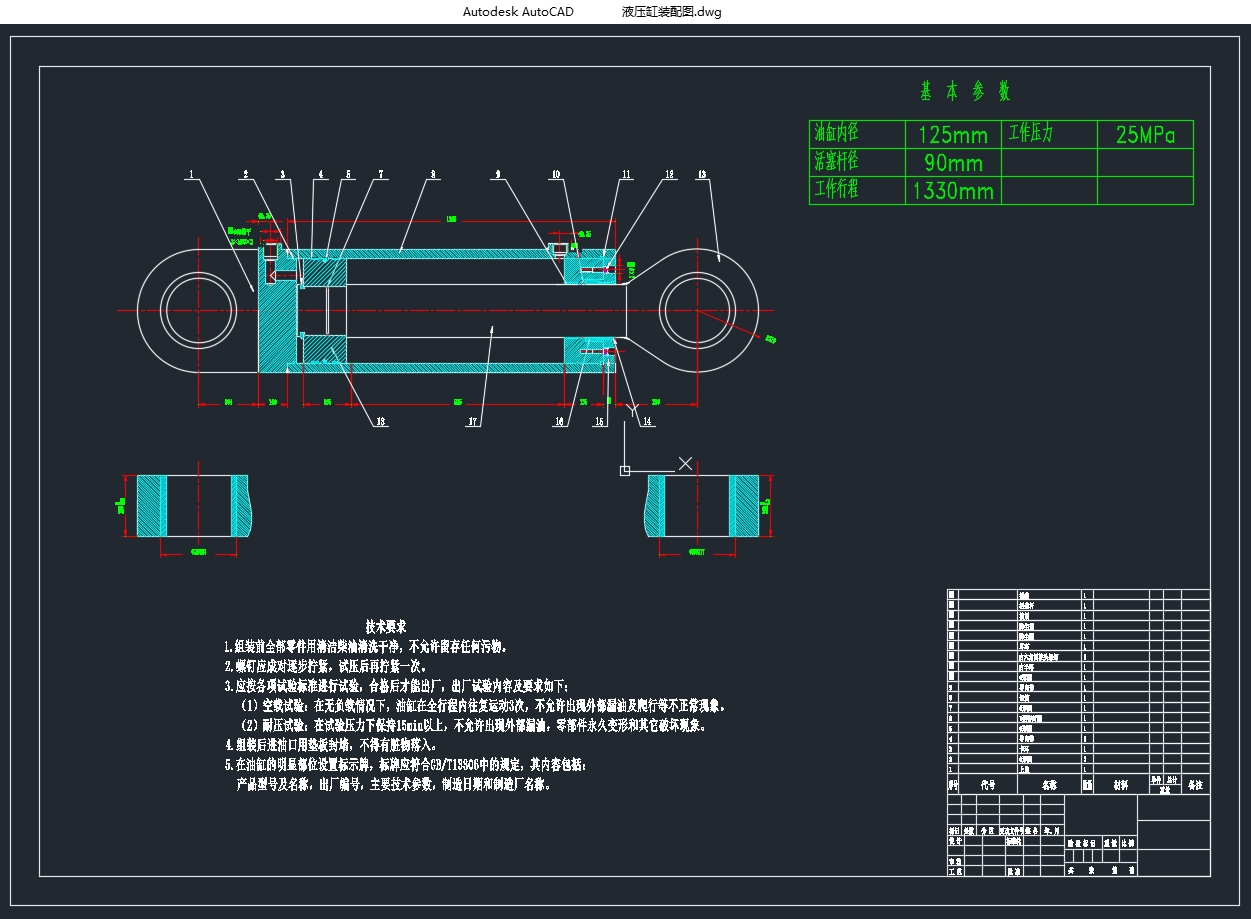1251x919 pixels.
Task: Select part balloon 17 below the piston rod
Action: (472, 422)
